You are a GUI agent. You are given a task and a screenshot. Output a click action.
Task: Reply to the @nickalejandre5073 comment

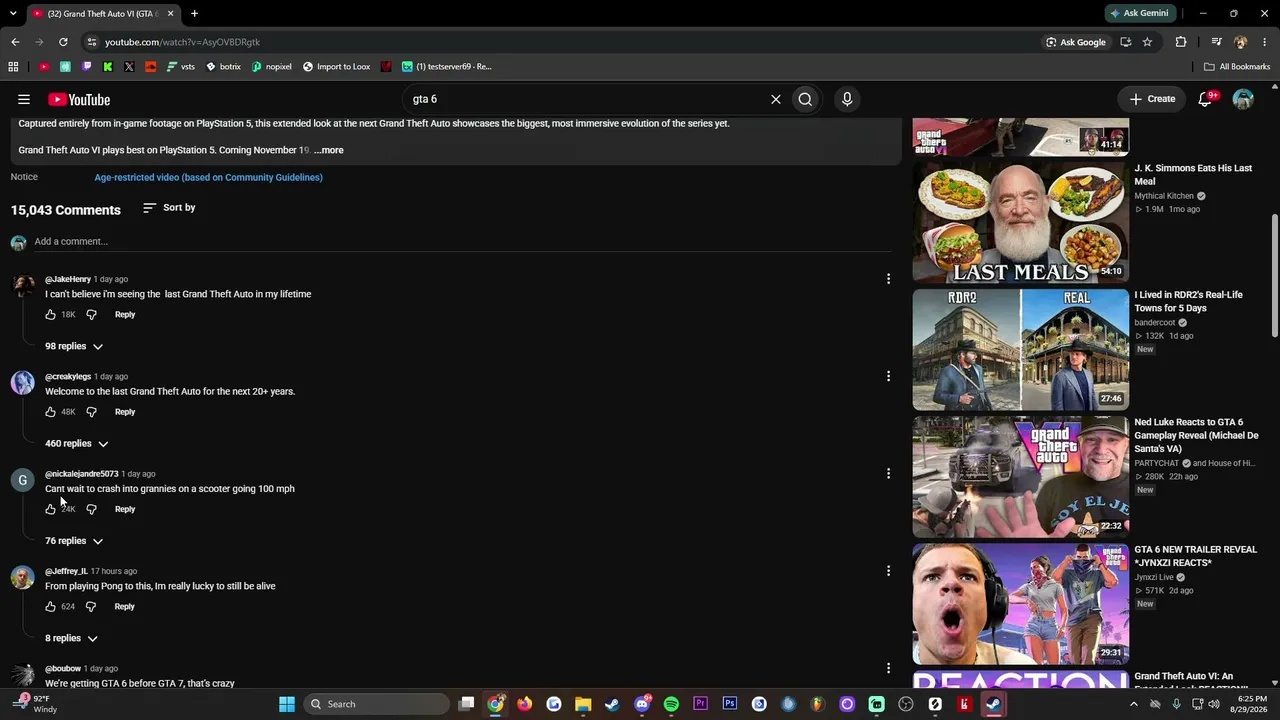coord(125,509)
